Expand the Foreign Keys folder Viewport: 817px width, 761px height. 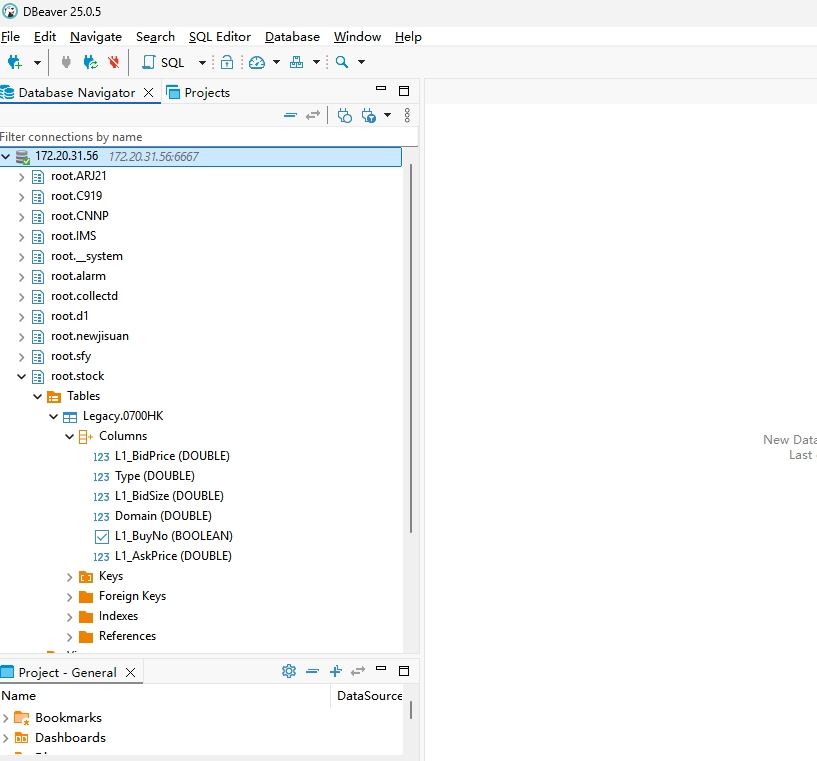[69, 596]
